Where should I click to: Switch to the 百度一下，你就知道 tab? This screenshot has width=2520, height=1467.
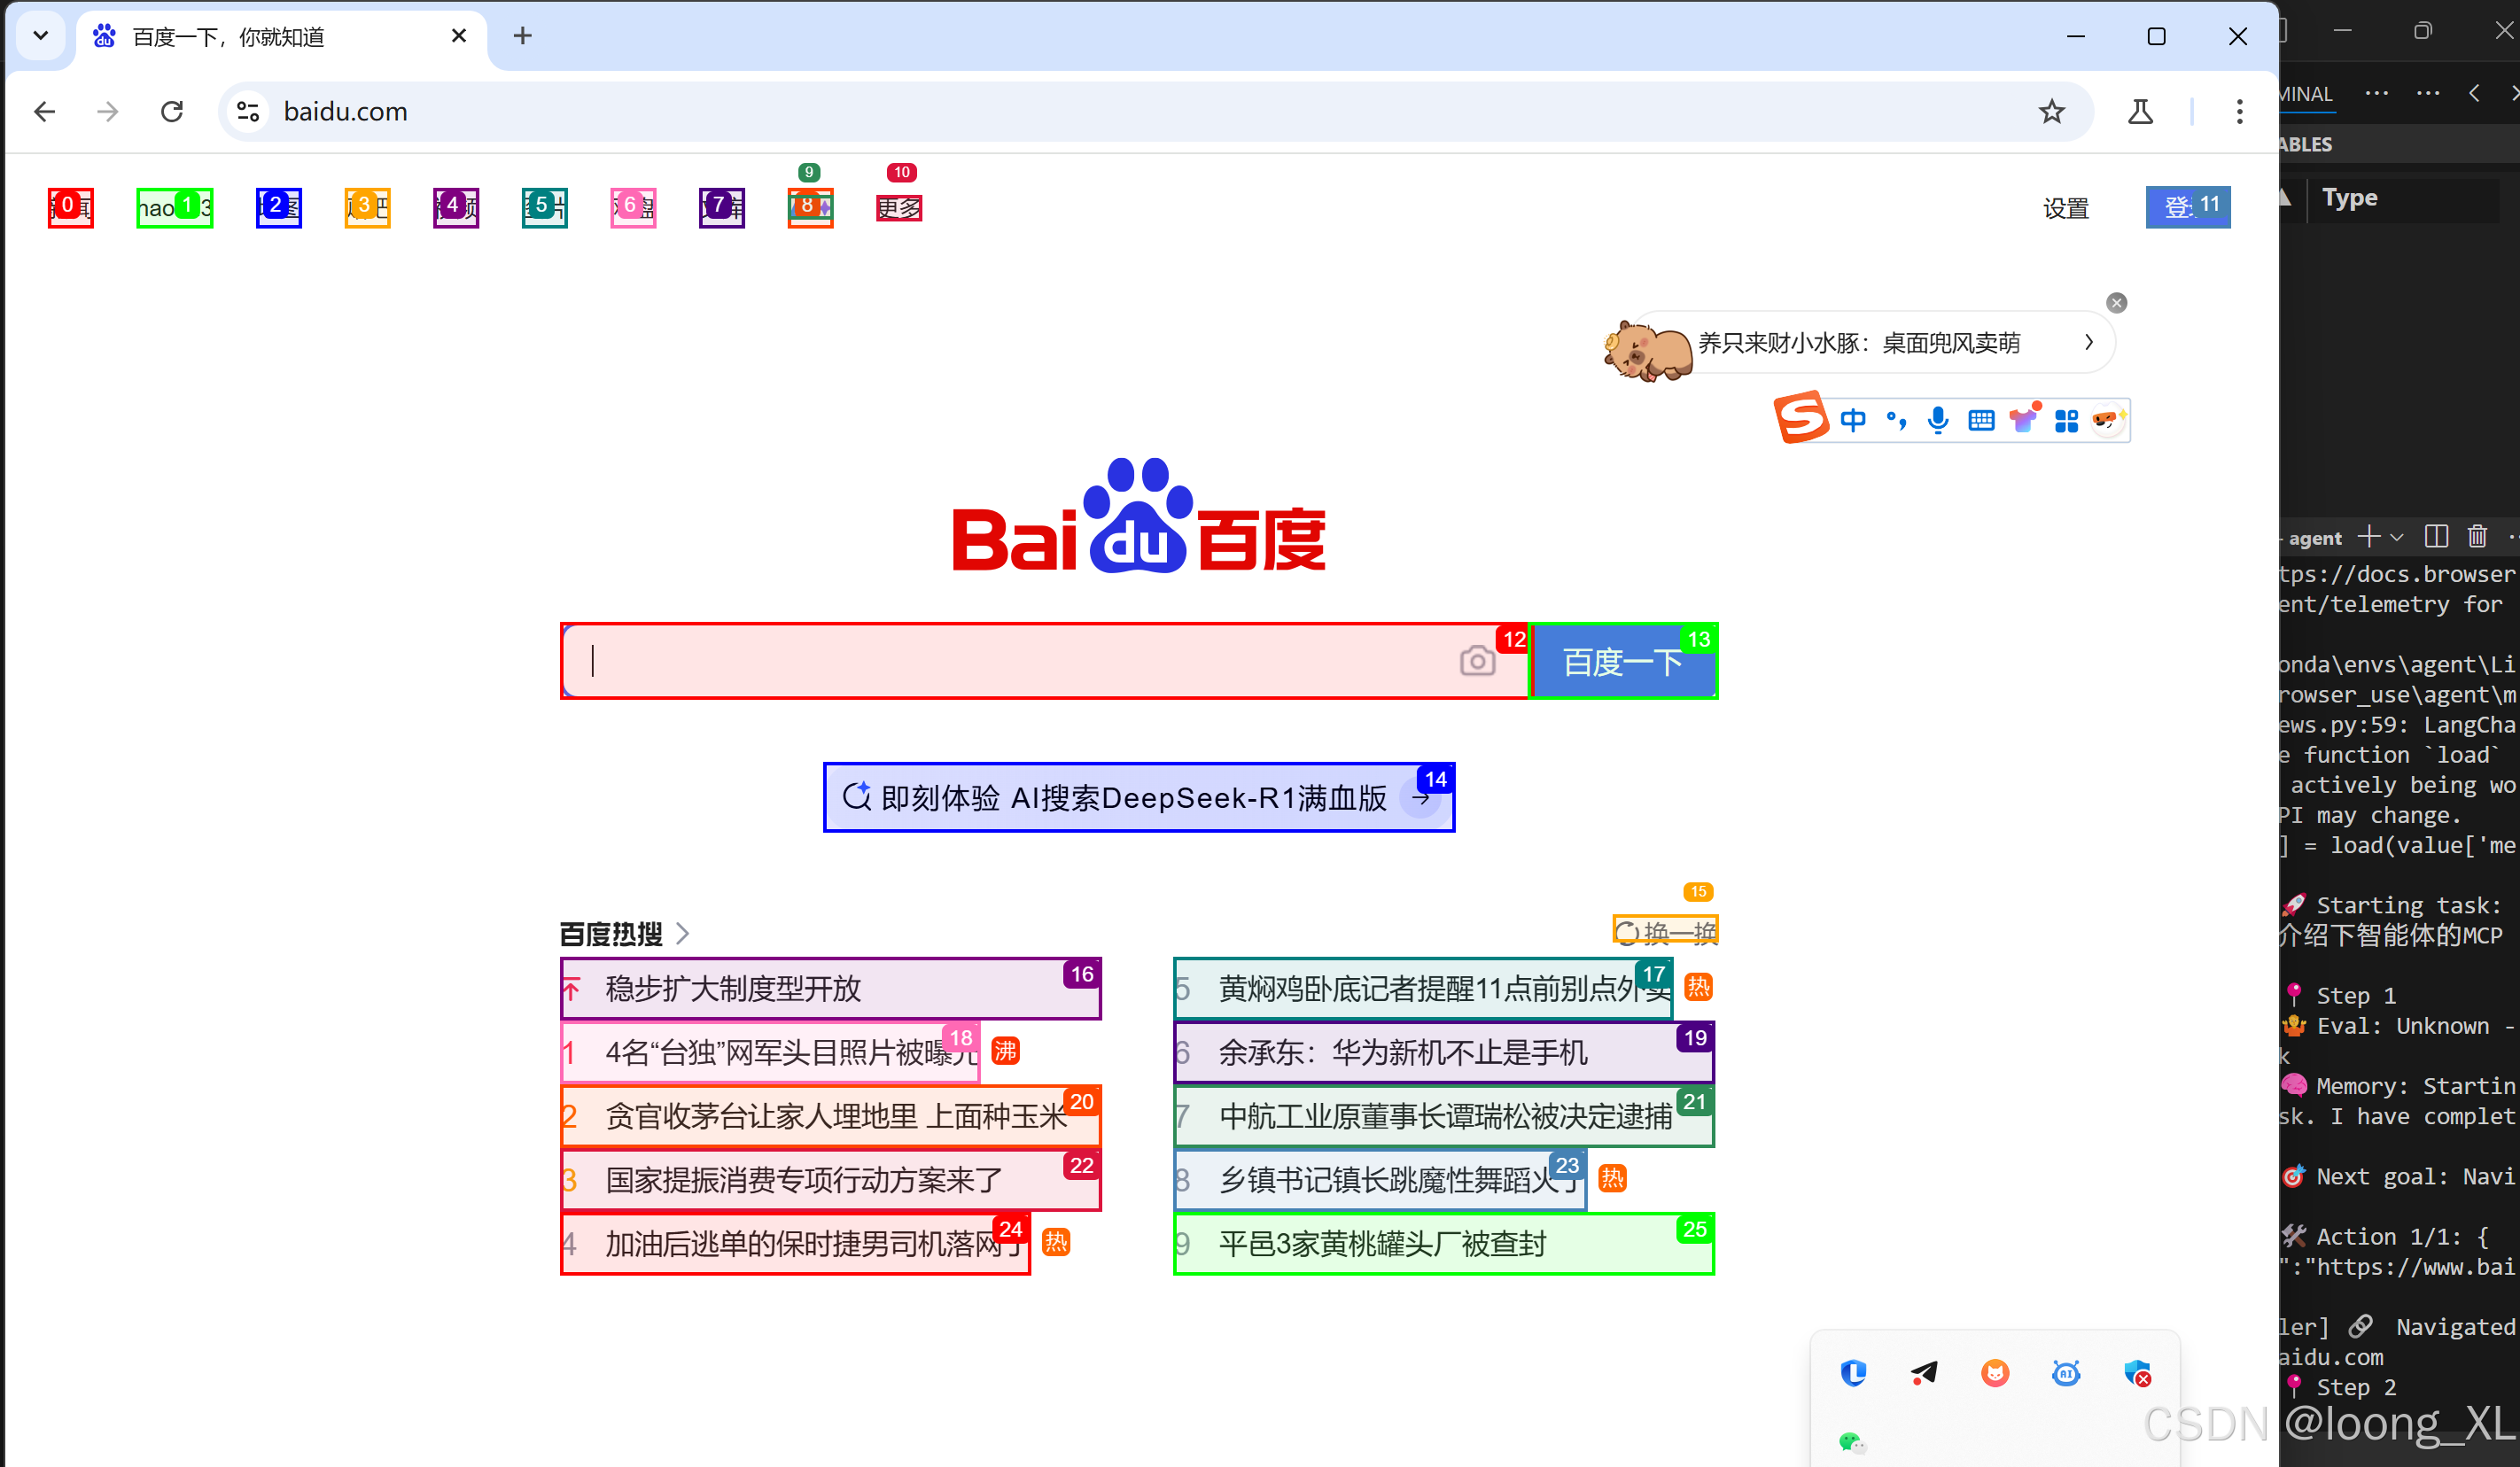point(230,36)
